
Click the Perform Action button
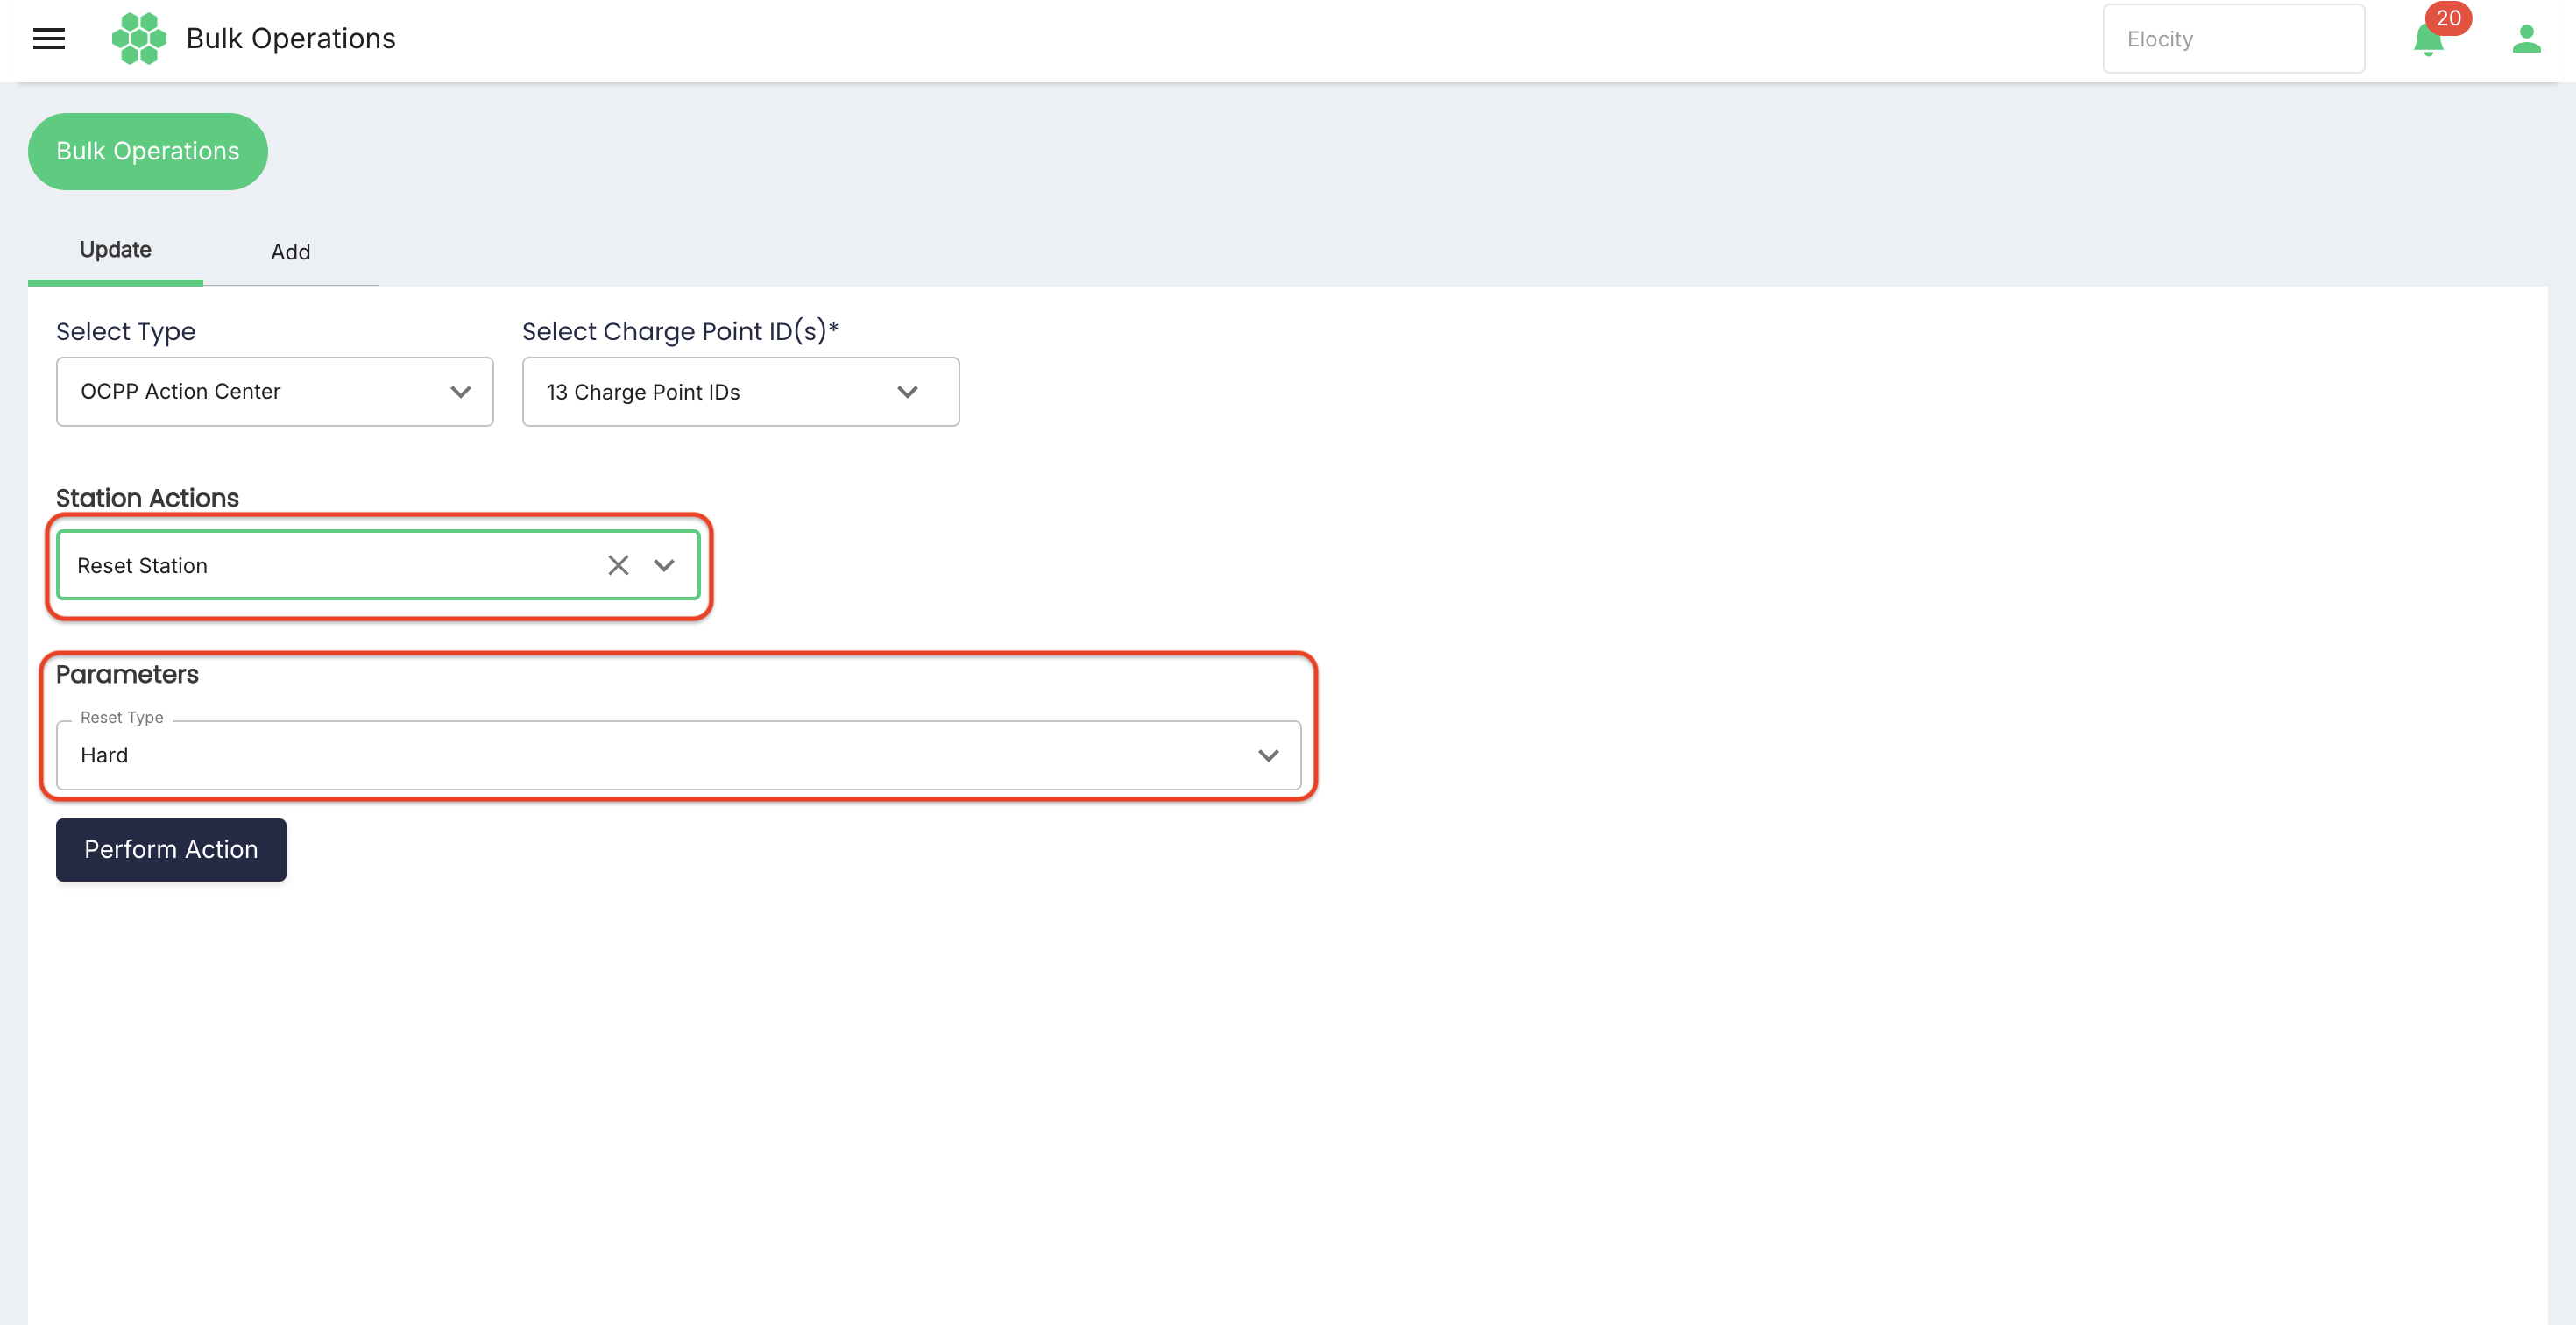click(x=171, y=850)
